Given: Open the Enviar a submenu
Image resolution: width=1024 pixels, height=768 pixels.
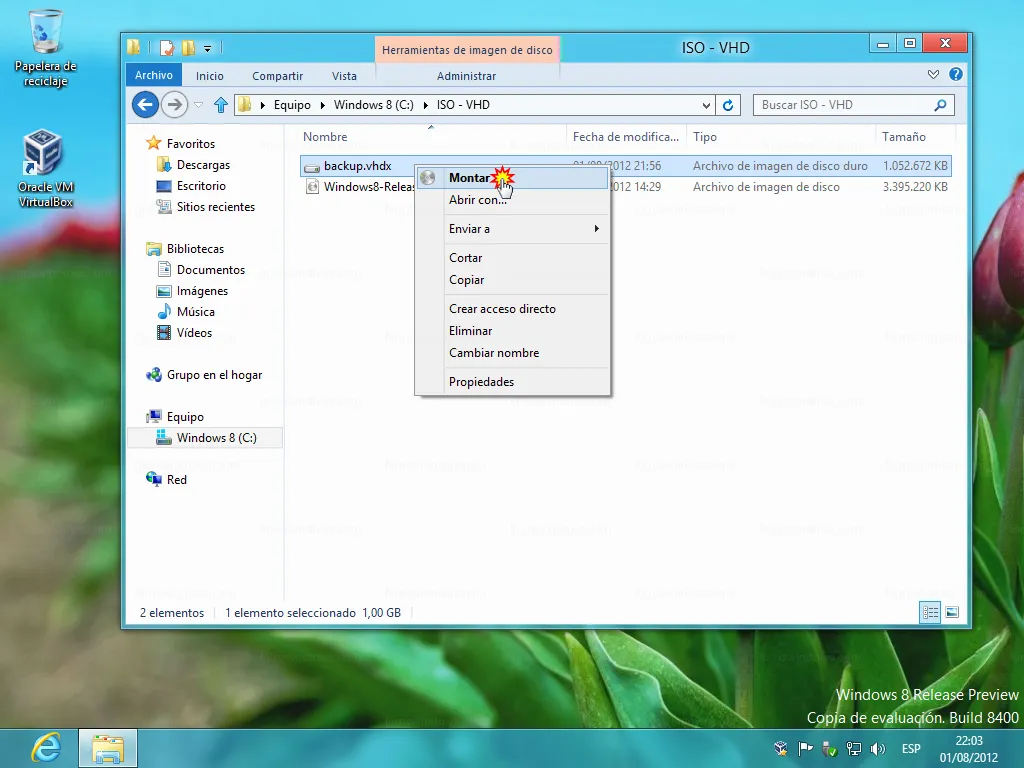Looking at the screenshot, I should click(x=513, y=229).
